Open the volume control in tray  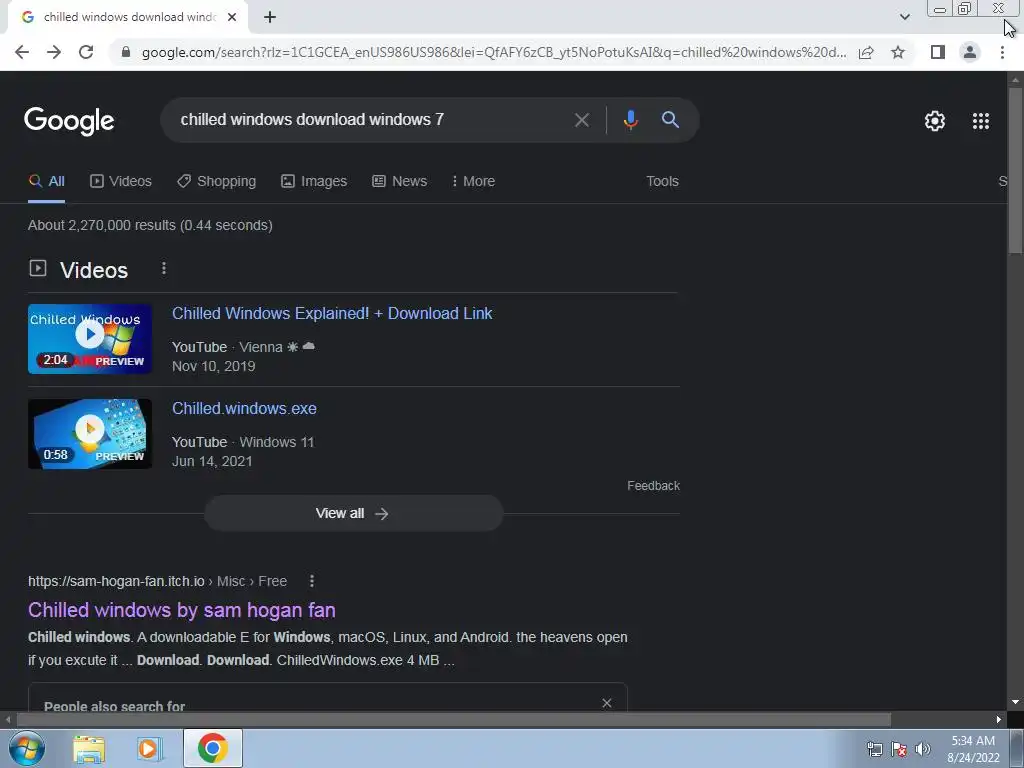coord(922,749)
